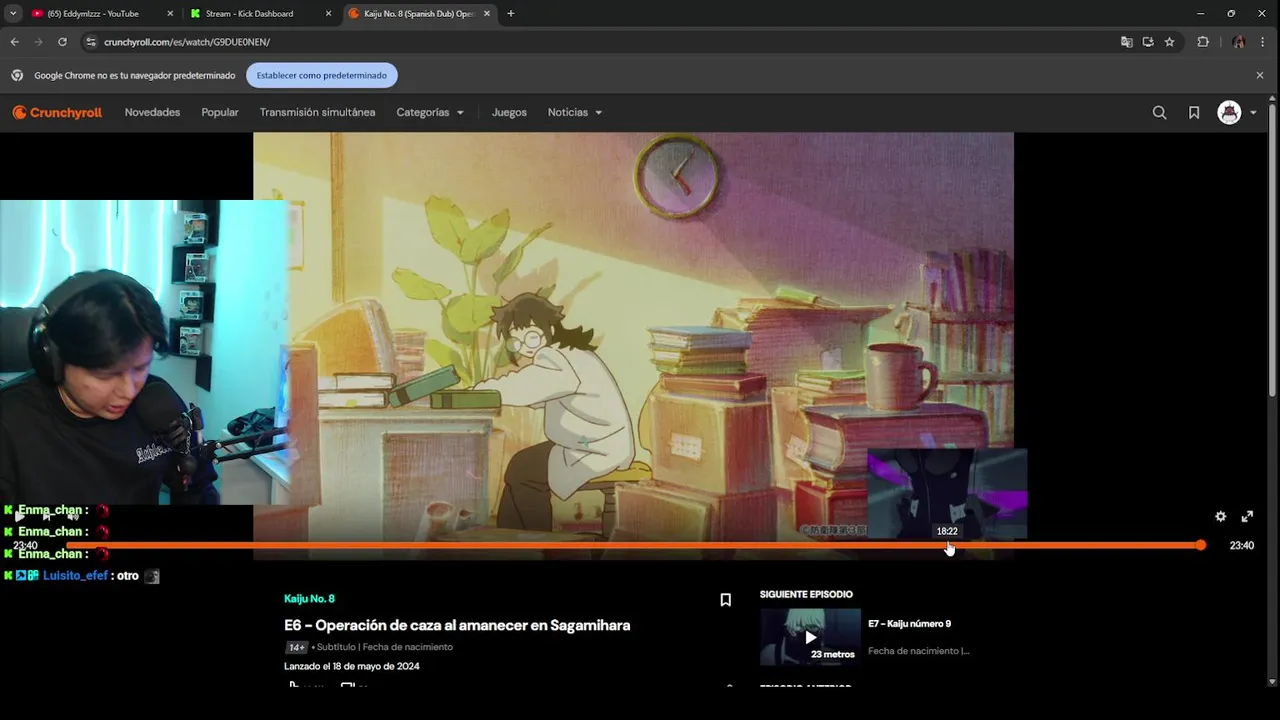1280x720 pixels.
Task: Click the install app icon in address bar
Action: (x=1148, y=42)
